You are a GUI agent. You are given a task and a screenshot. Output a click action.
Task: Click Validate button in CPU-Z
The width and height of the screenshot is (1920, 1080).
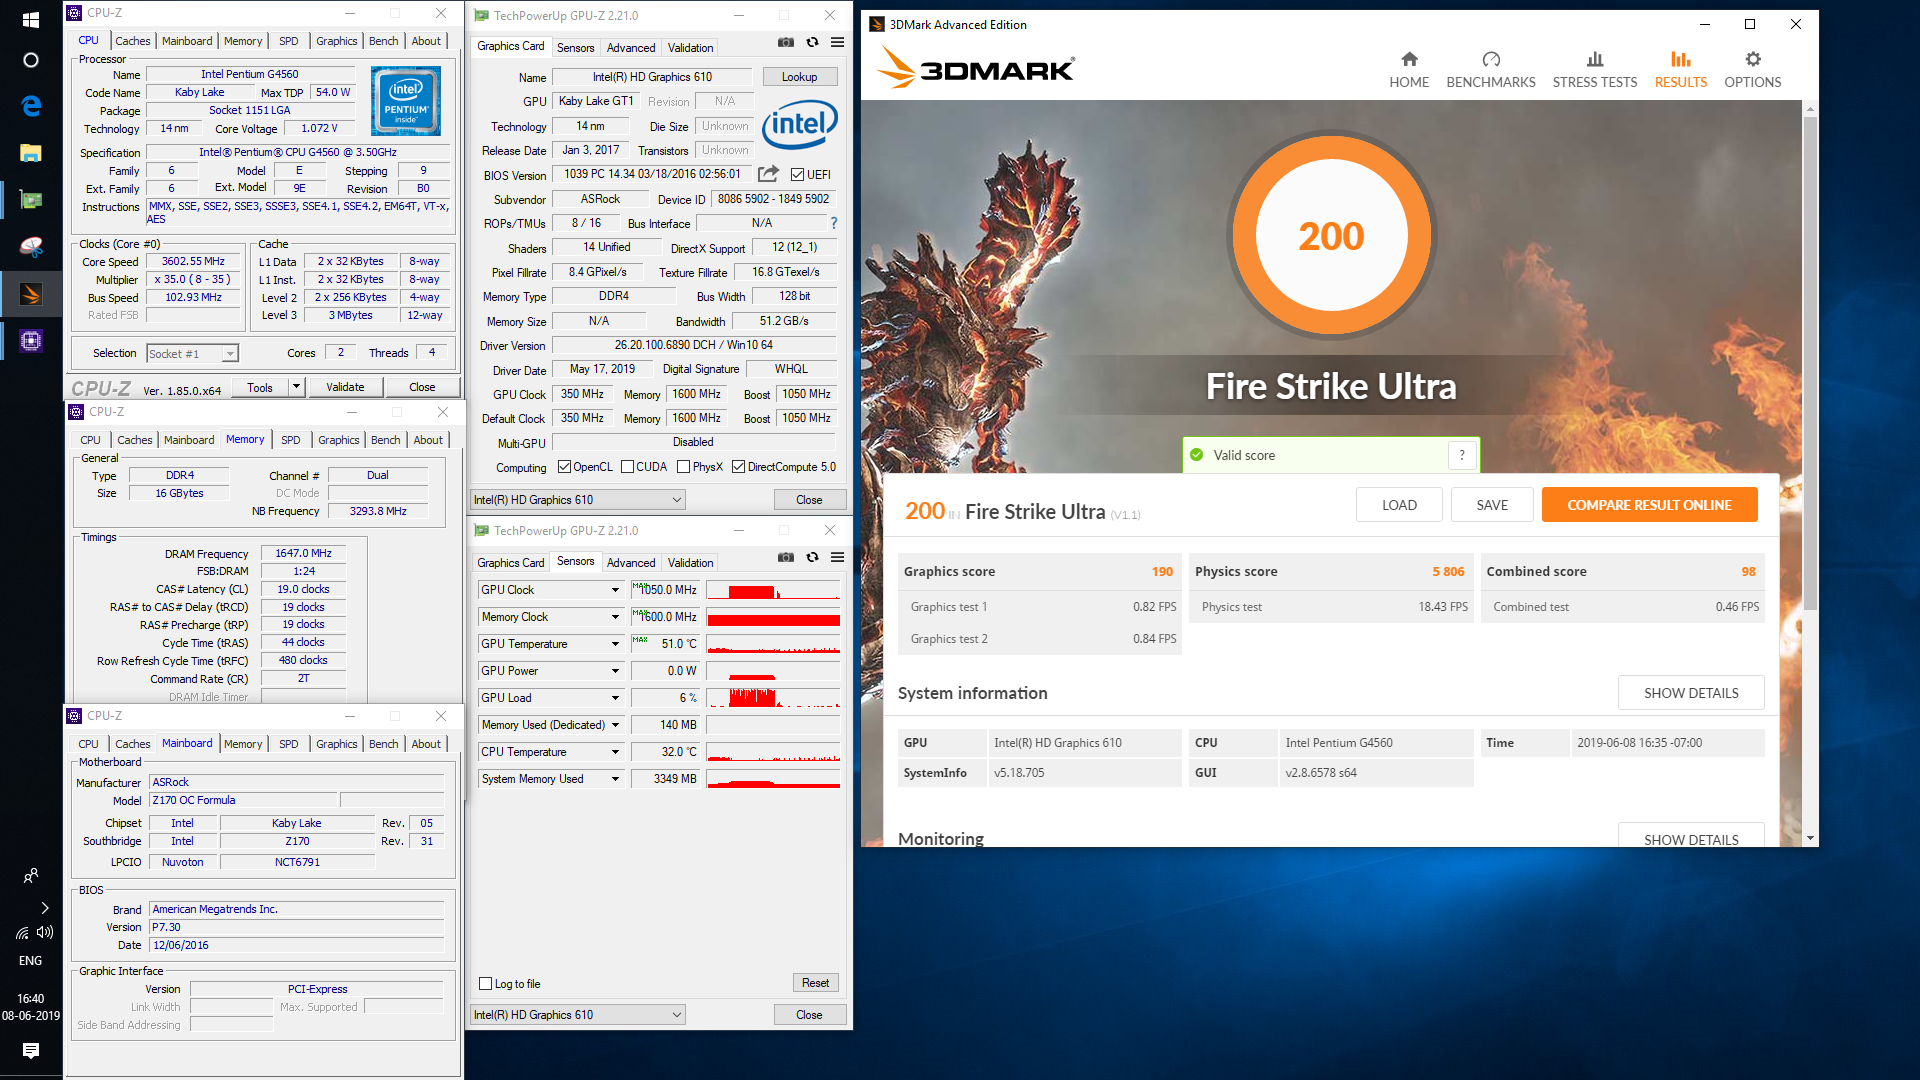pyautogui.click(x=345, y=387)
